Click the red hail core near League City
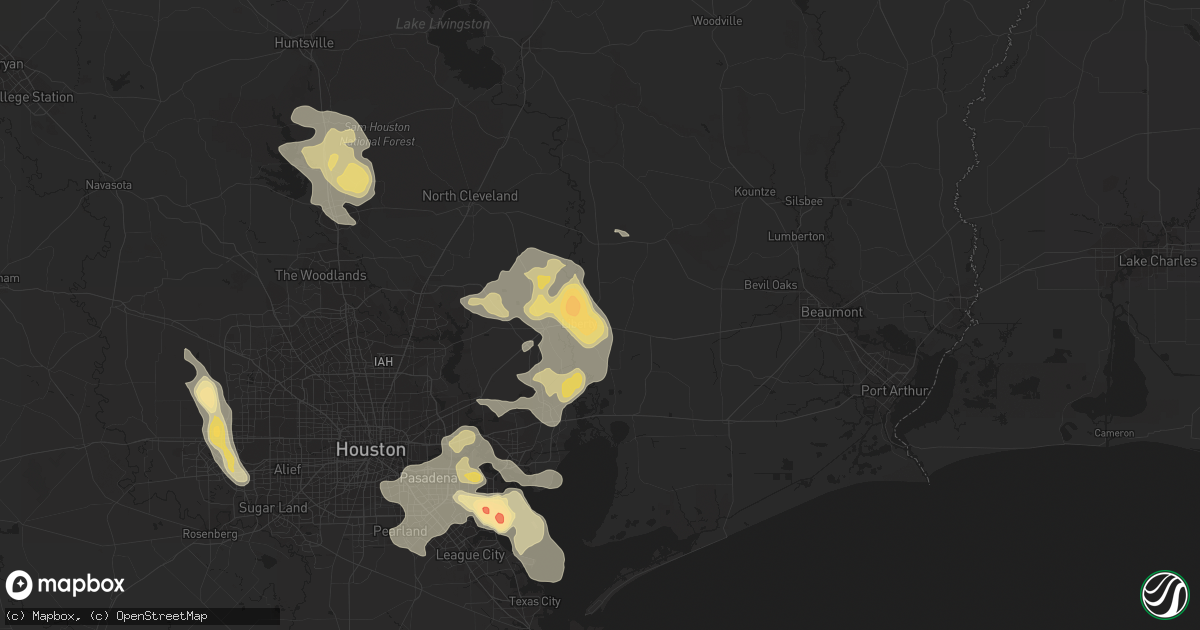Viewport: 1200px width, 630px height. tap(499, 518)
